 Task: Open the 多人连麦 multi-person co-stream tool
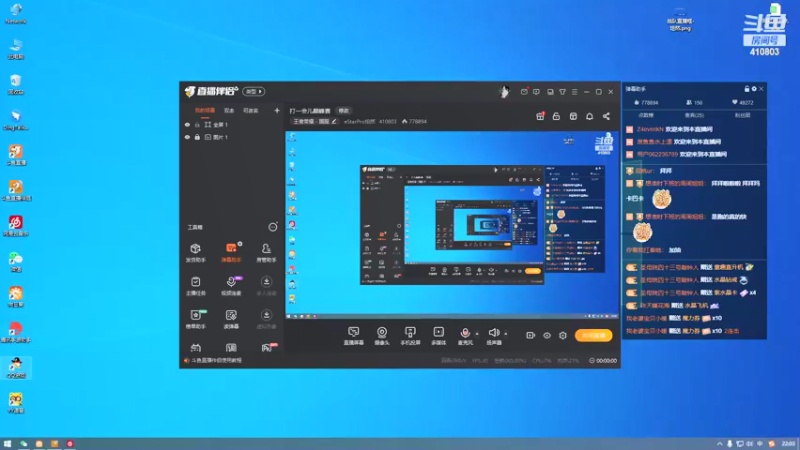[266, 286]
